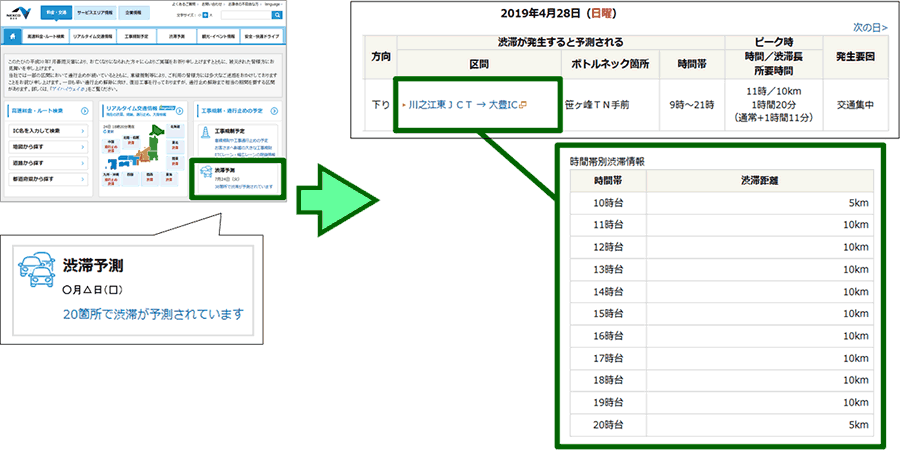
Task: Click the 17時台 row
Action: 722,359
